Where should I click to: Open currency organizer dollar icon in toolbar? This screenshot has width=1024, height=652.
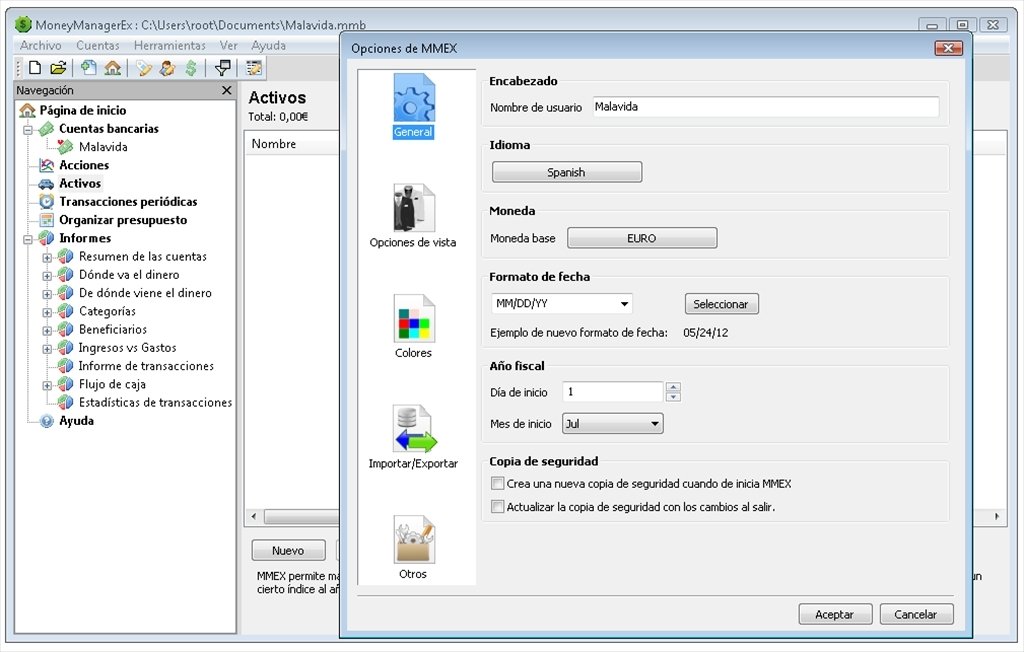tap(191, 67)
